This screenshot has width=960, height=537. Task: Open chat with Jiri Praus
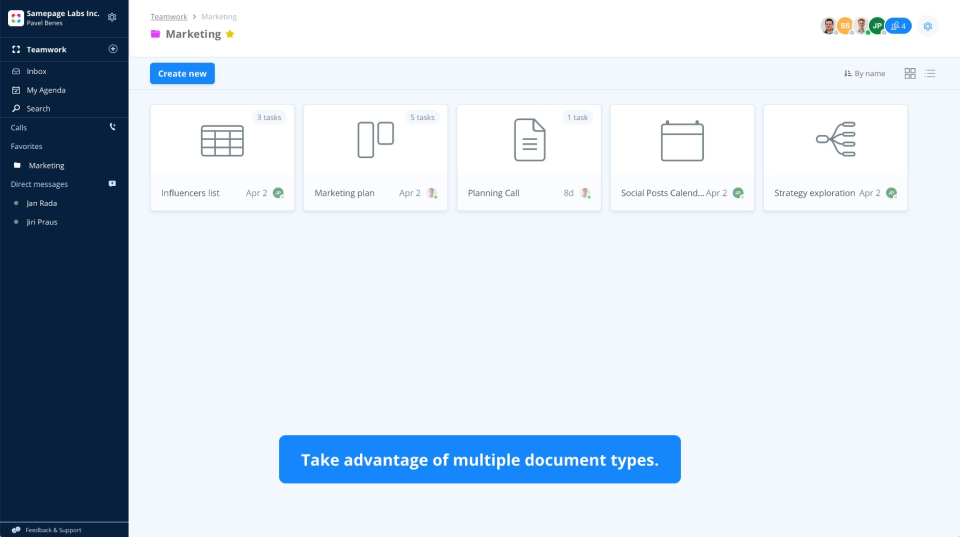[42, 222]
